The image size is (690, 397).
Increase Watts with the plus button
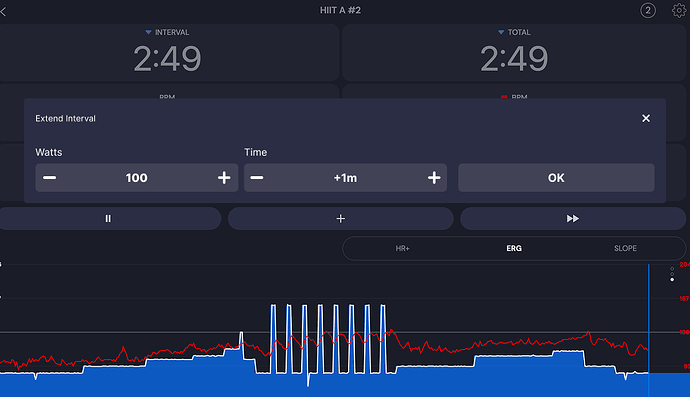coord(224,177)
